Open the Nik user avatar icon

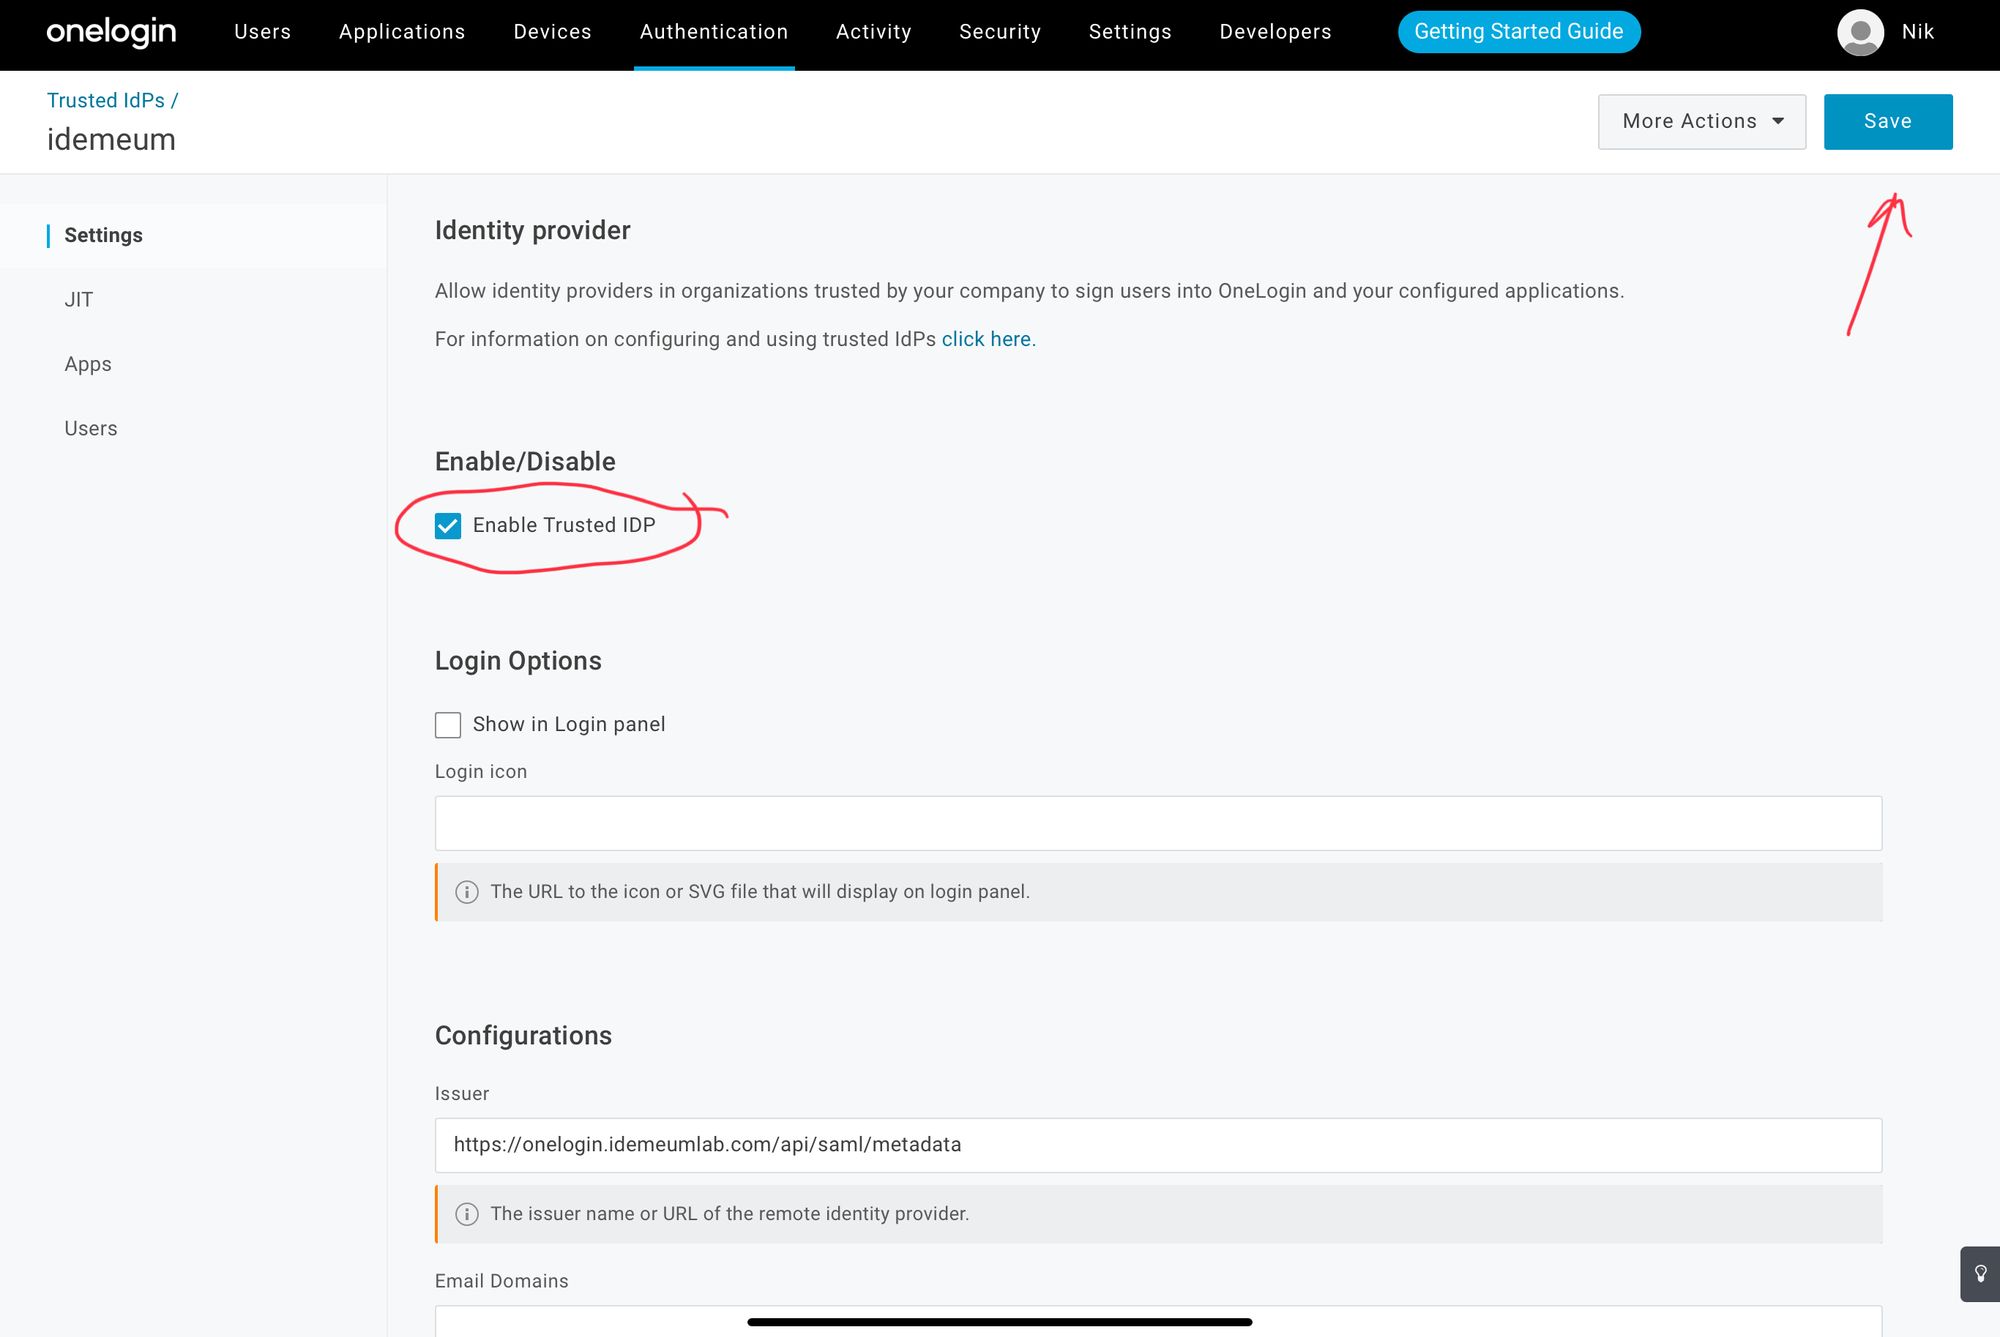(x=1860, y=32)
